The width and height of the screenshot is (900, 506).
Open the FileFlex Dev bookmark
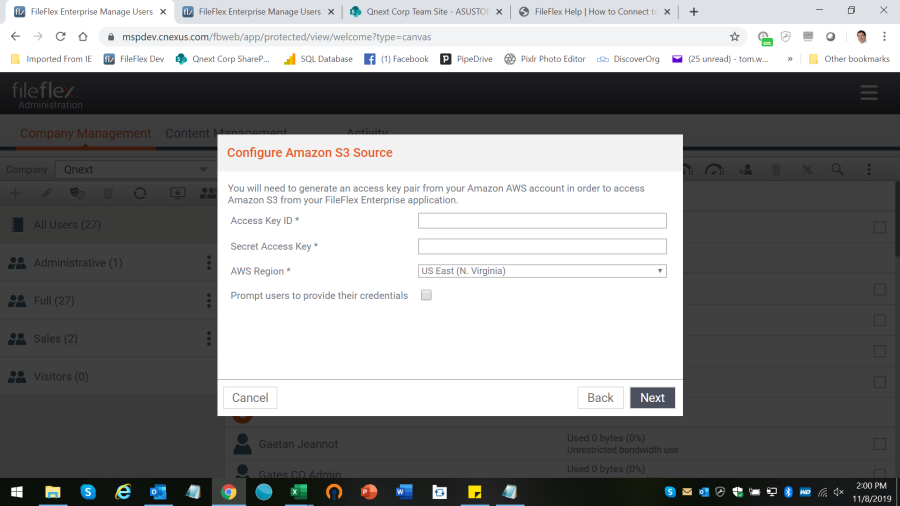pos(134,59)
